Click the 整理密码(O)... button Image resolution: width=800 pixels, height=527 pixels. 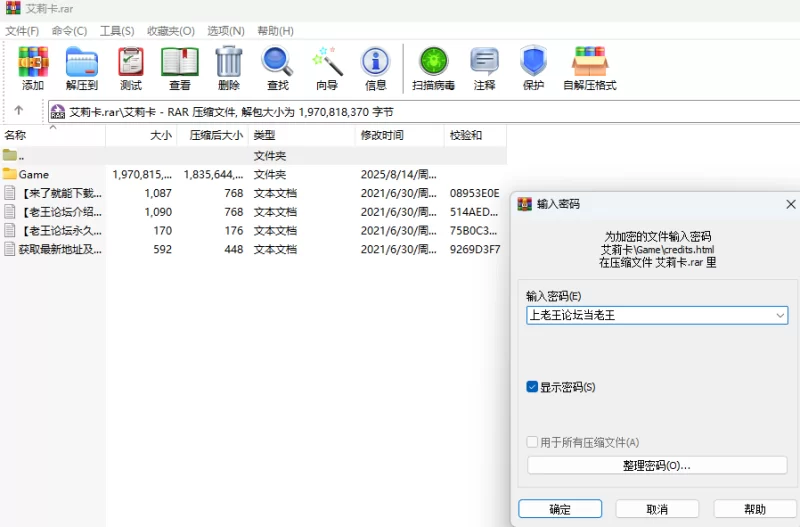[x=657, y=465]
